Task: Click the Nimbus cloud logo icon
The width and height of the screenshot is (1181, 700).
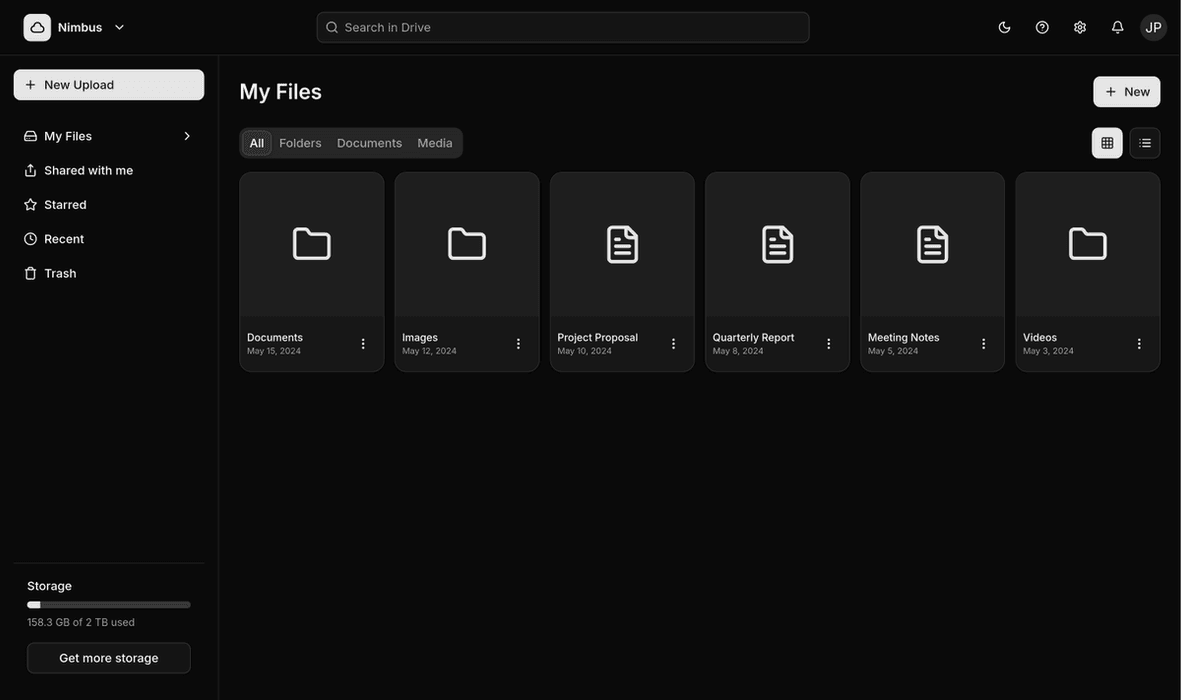Action: 37,27
